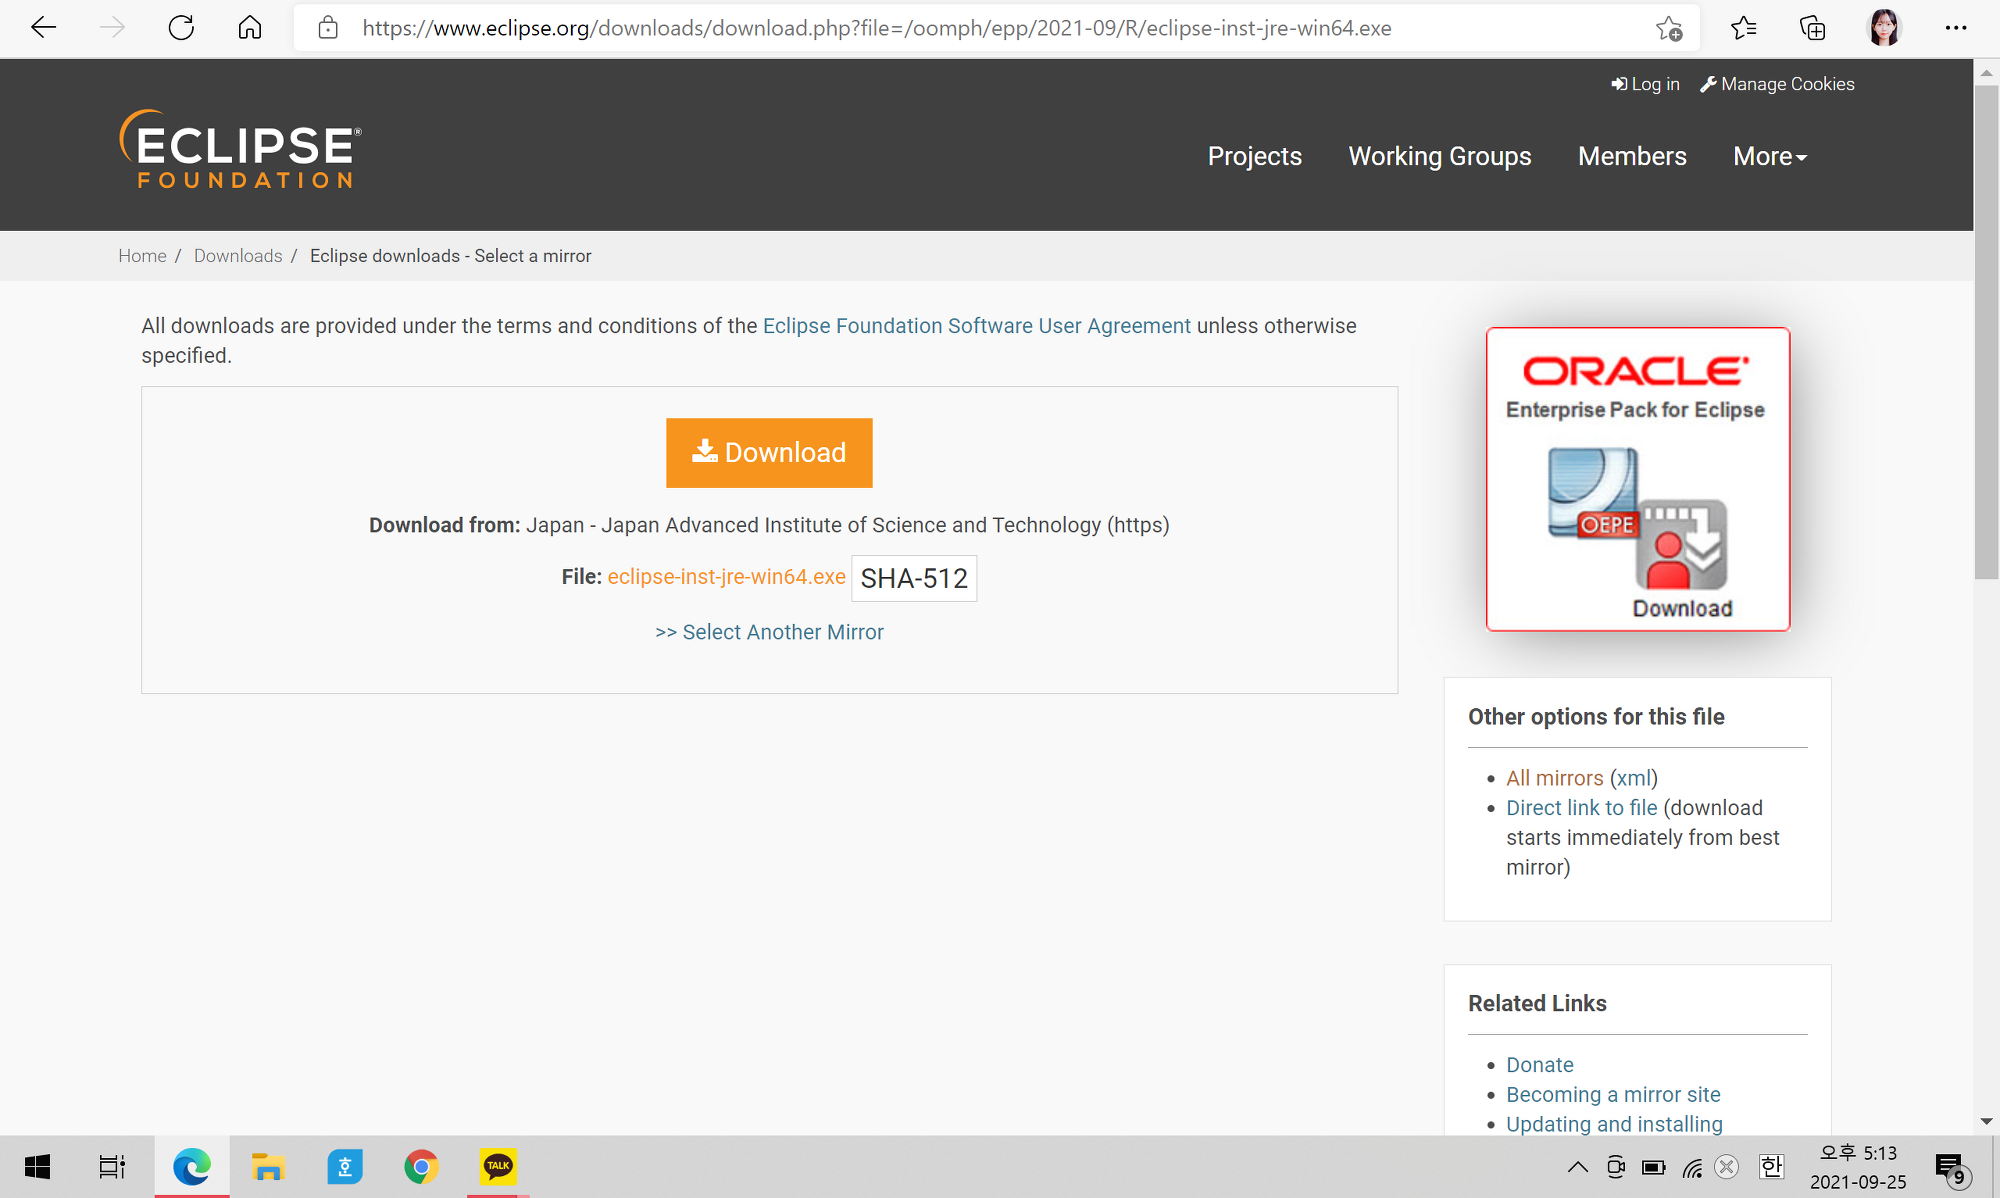Open the Collections icon in toolbar
This screenshot has width=2000, height=1198.
click(x=1812, y=28)
